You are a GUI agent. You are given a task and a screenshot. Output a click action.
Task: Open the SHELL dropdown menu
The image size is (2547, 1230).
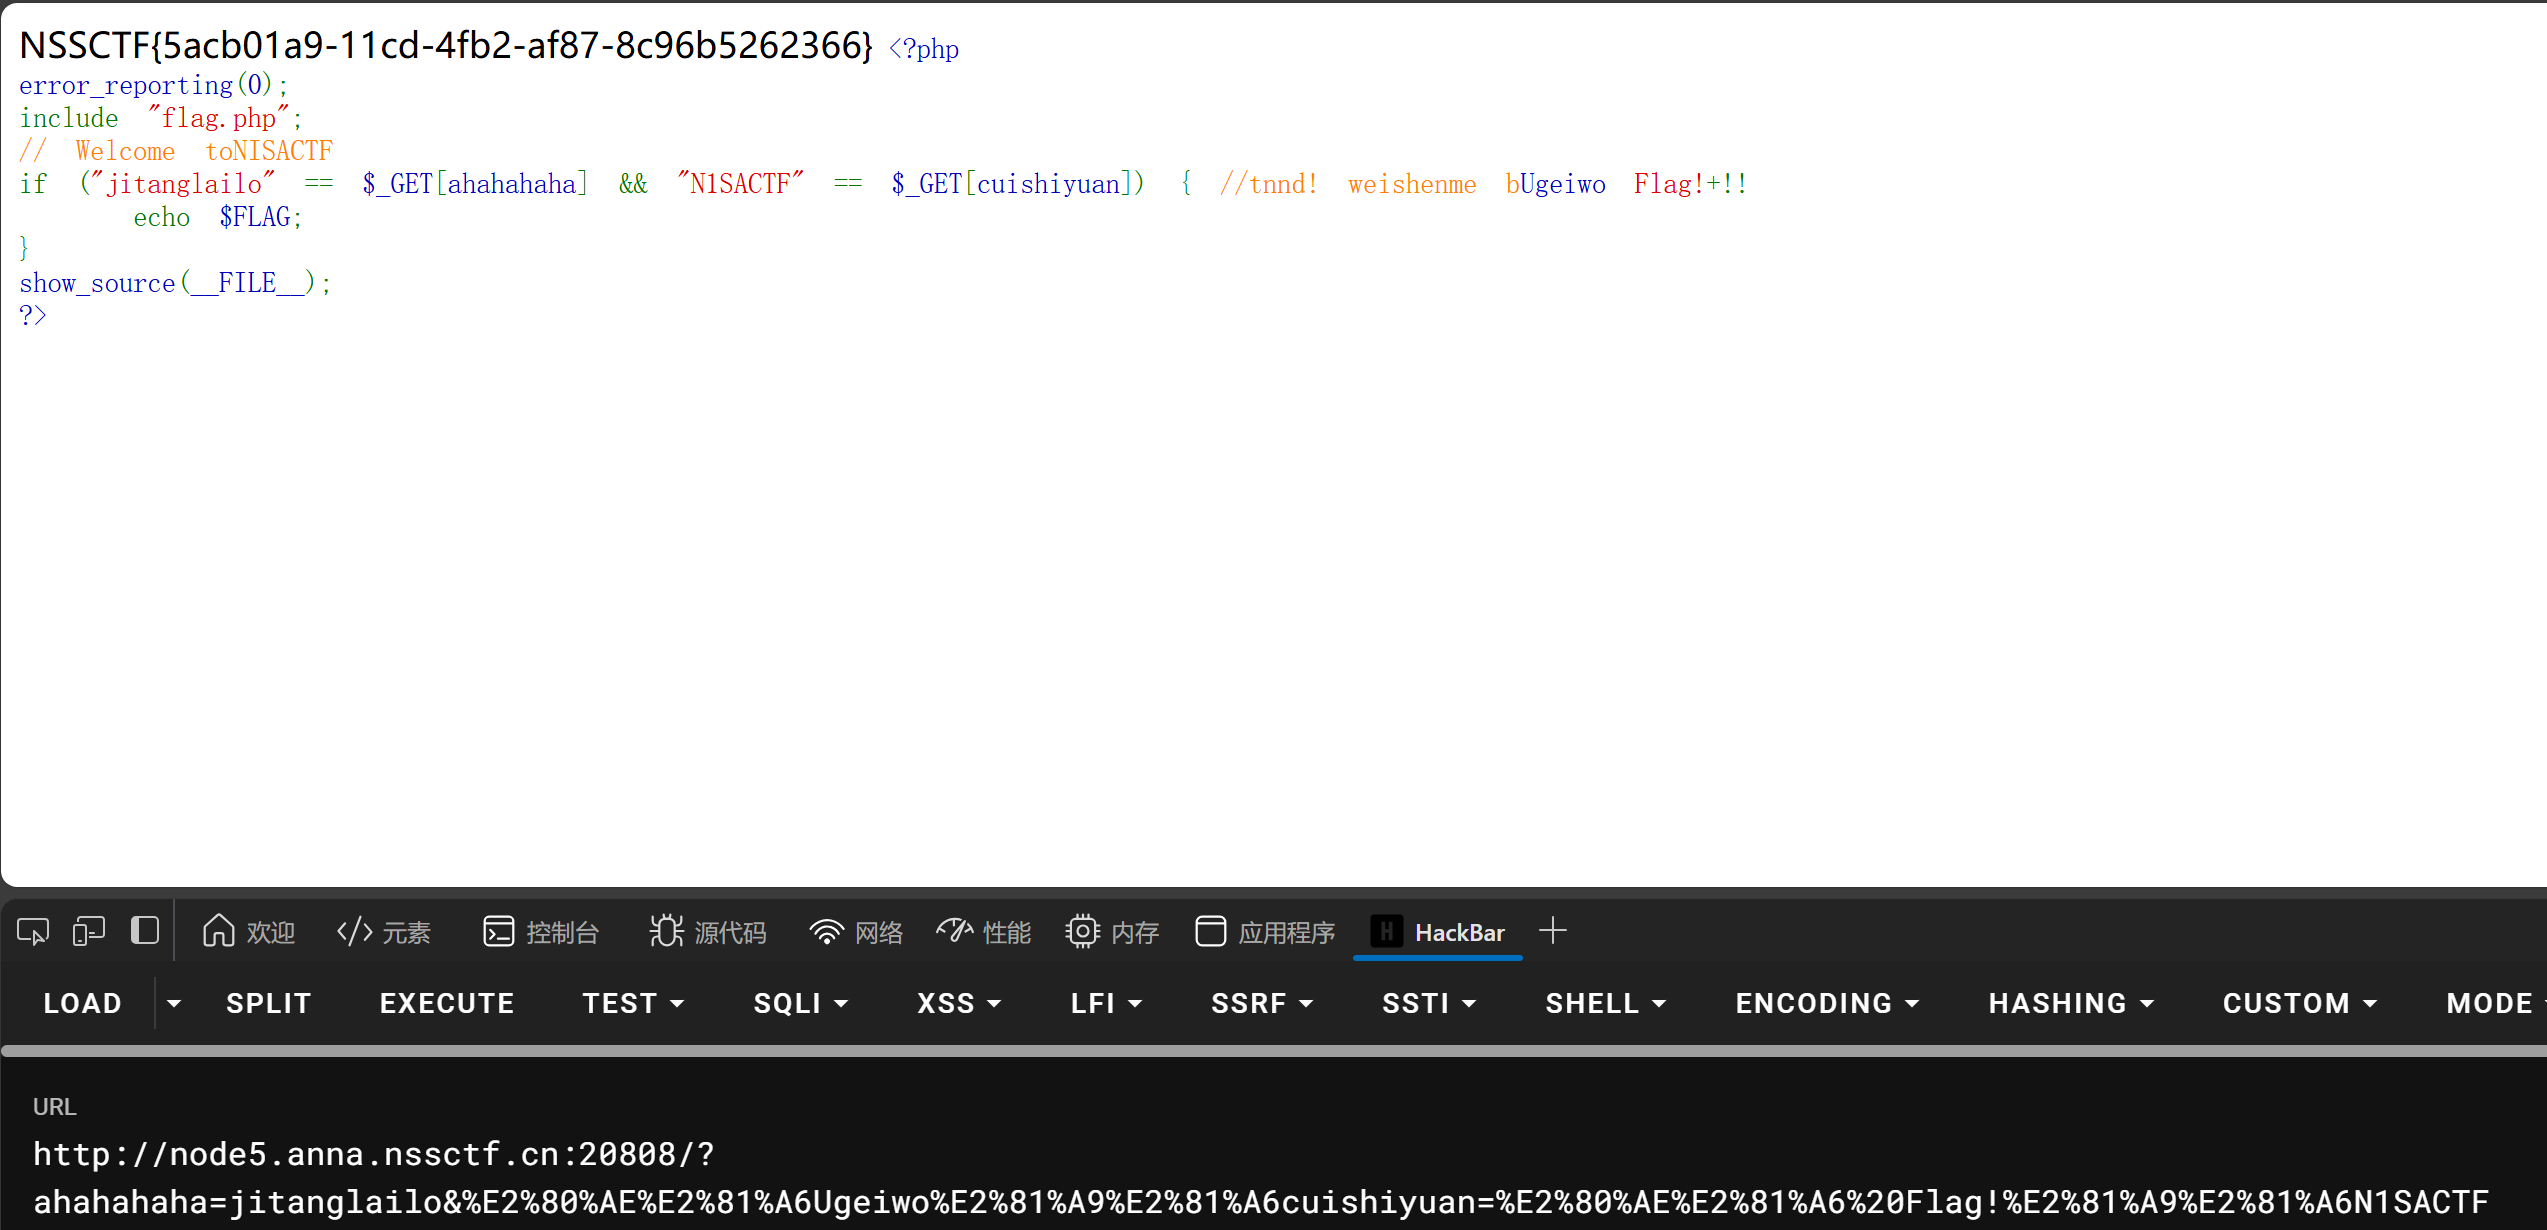point(1605,1003)
